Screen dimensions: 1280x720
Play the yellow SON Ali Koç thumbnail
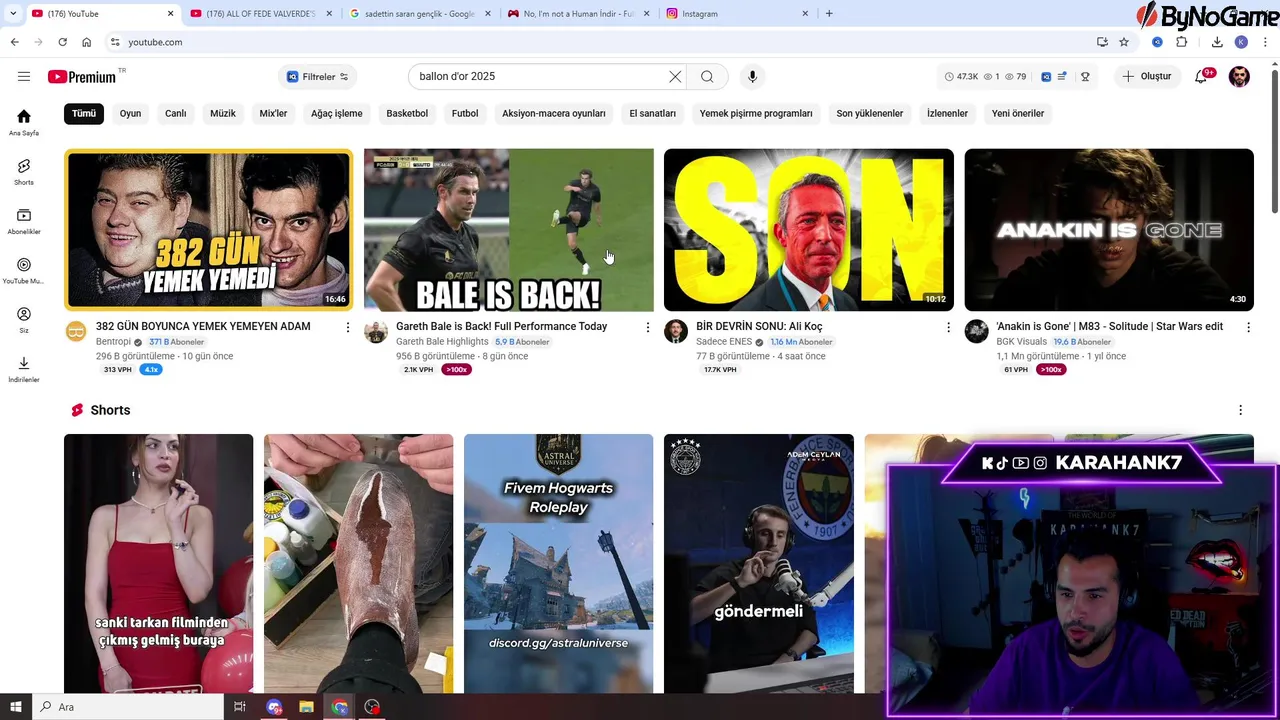(809, 230)
